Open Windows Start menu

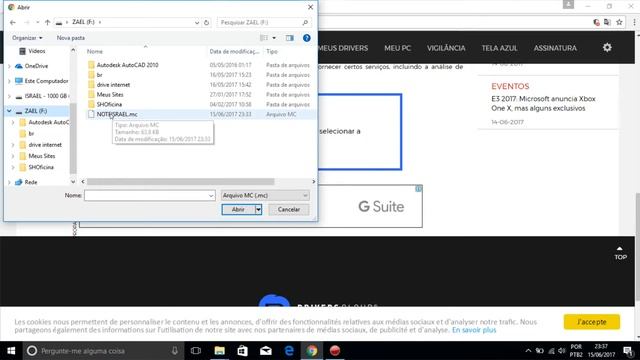[11, 351]
